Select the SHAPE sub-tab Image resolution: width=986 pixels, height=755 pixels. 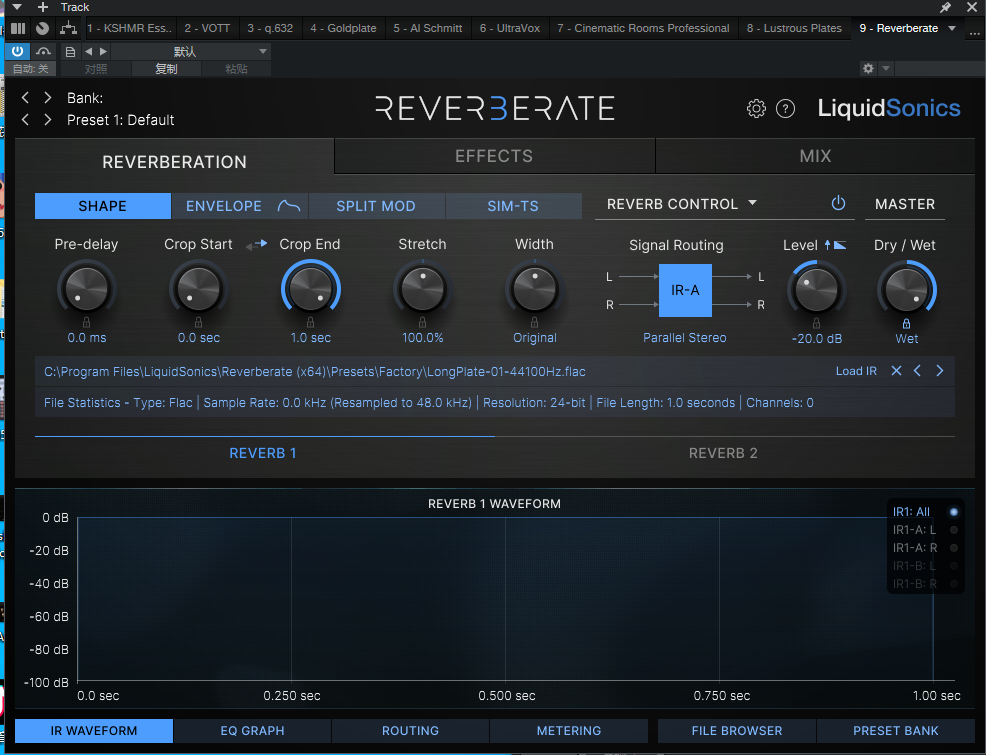[102, 206]
